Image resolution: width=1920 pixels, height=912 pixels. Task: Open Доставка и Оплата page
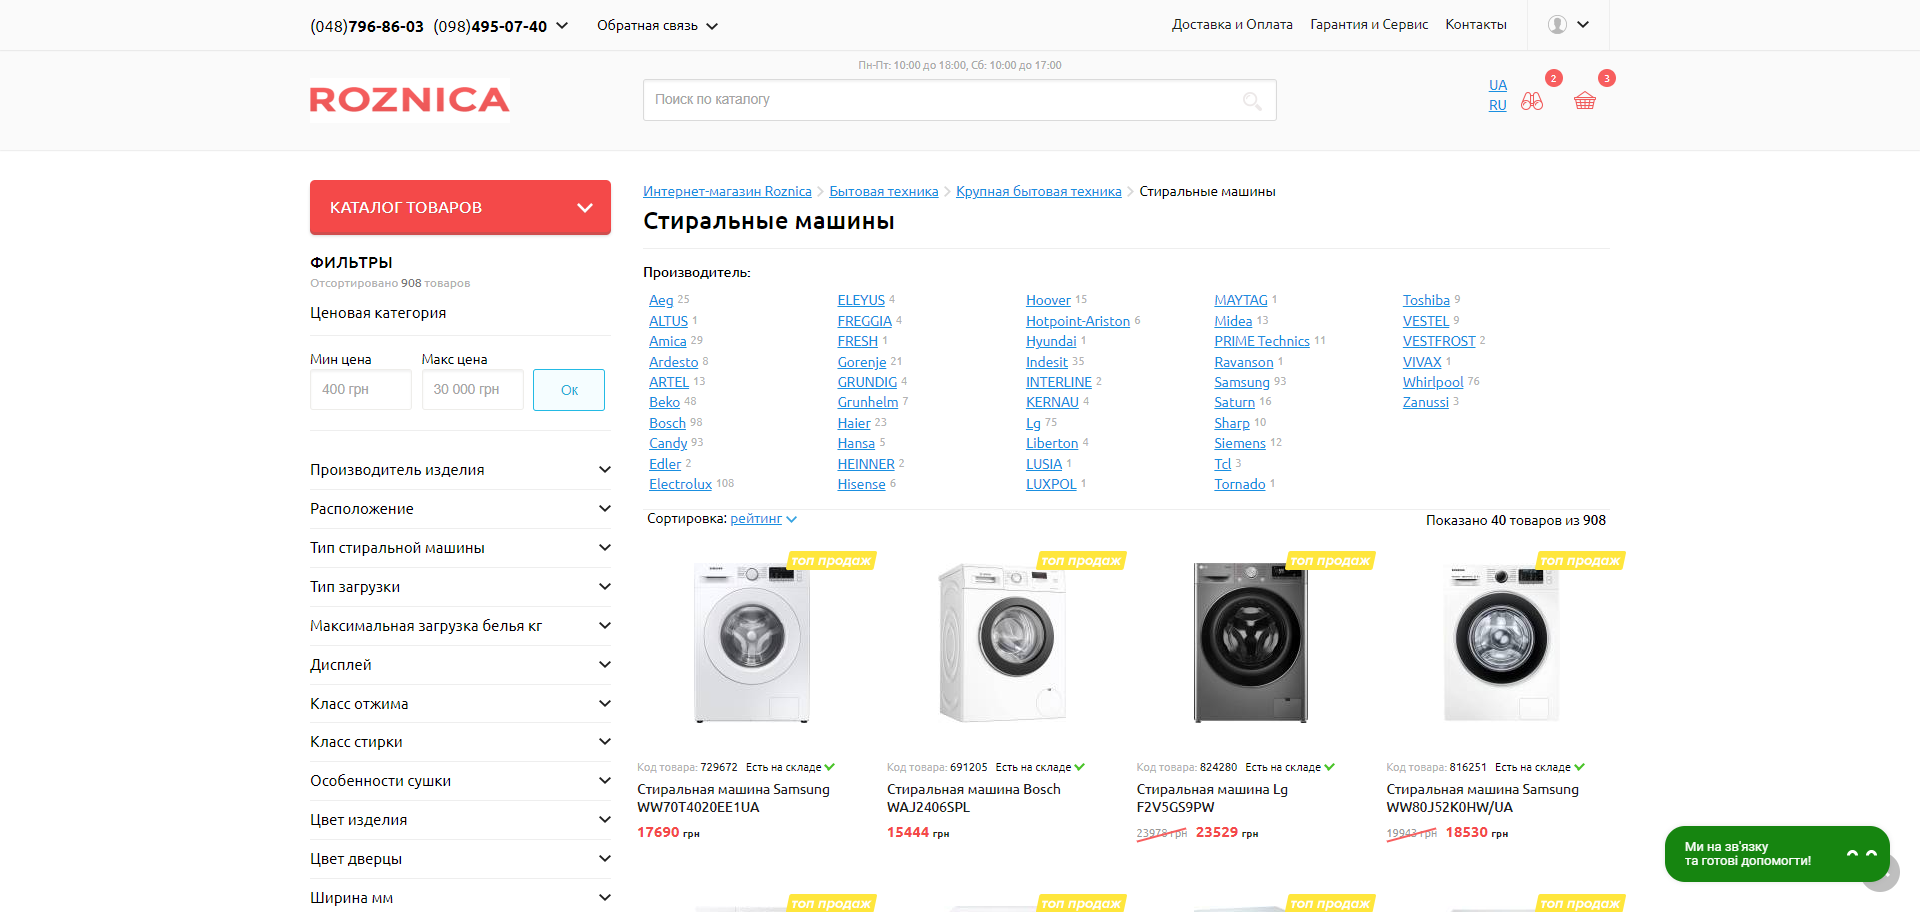[1232, 25]
